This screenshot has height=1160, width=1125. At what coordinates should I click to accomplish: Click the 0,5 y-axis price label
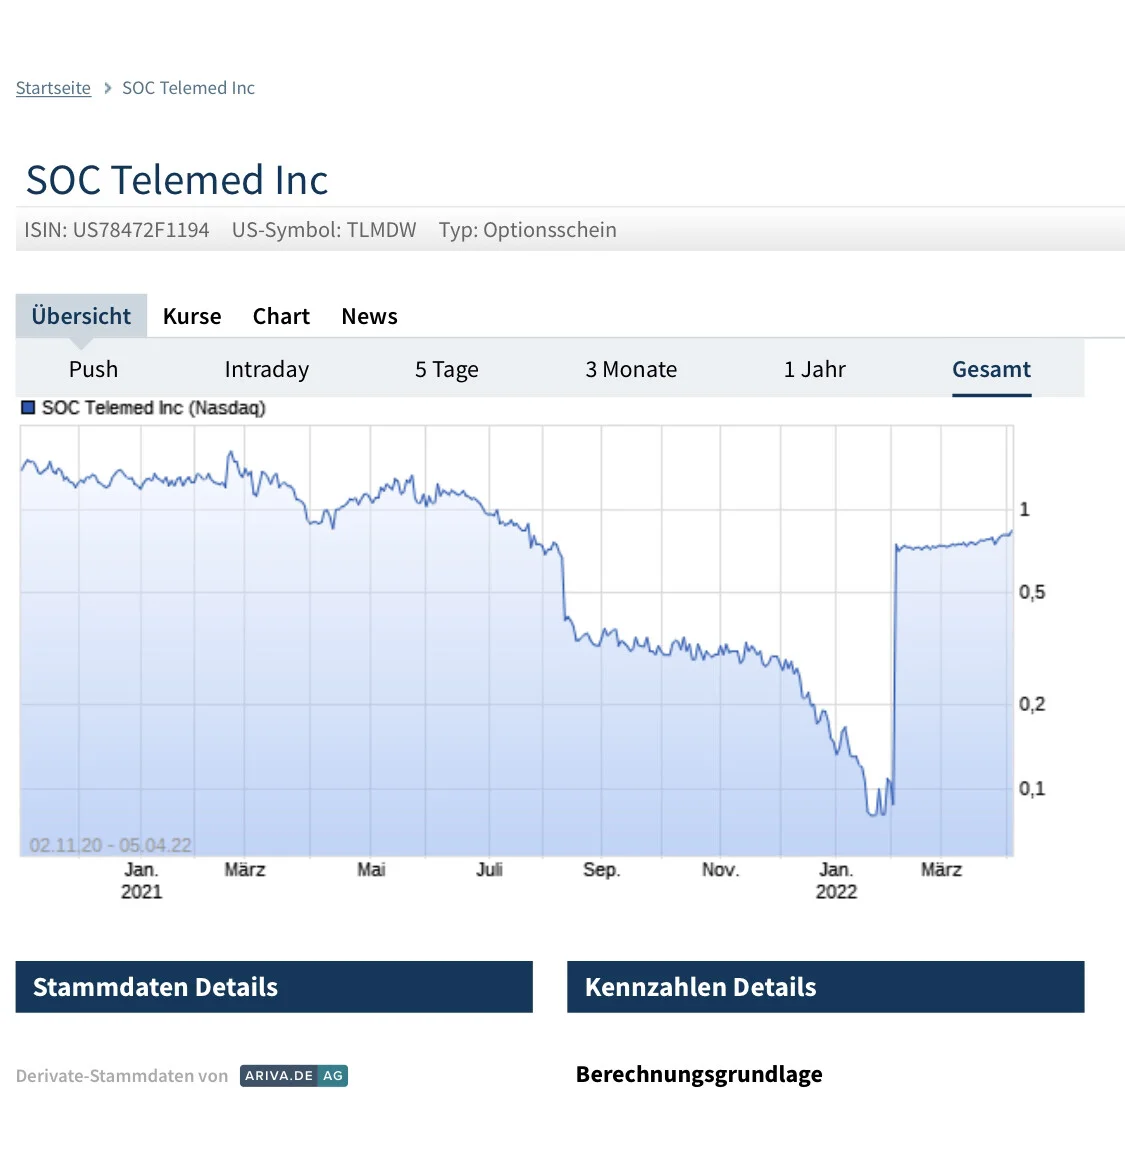pyautogui.click(x=1032, y=593)
